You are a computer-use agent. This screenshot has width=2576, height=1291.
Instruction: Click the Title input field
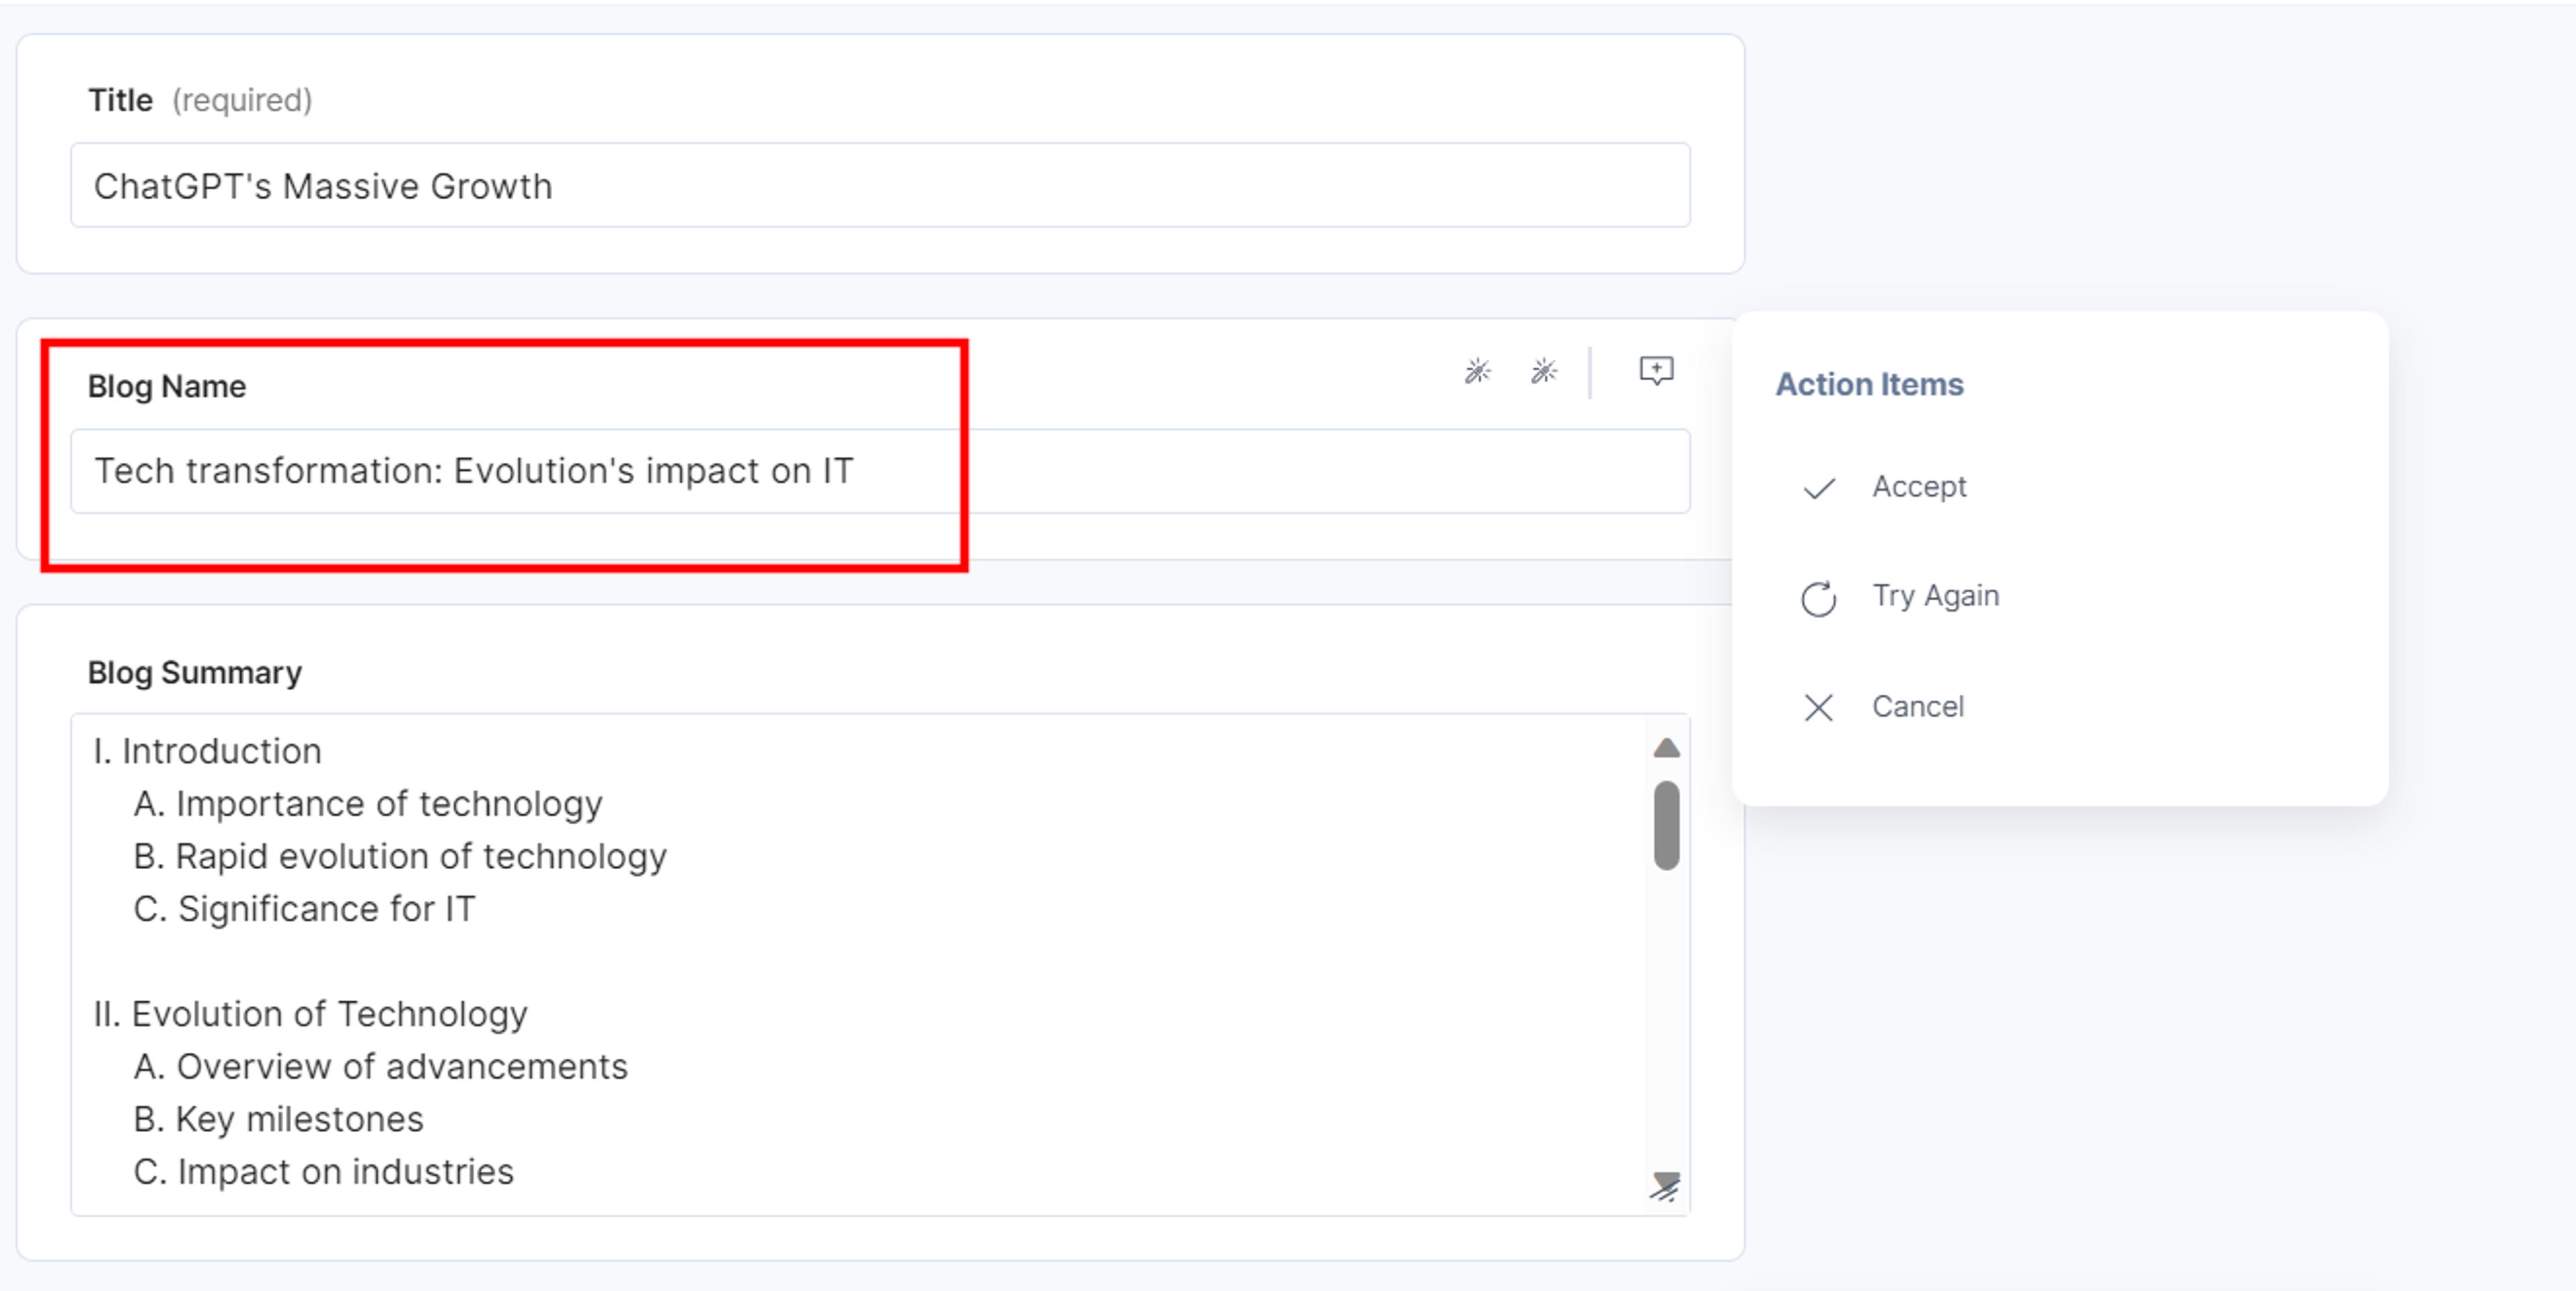(880, 186)
